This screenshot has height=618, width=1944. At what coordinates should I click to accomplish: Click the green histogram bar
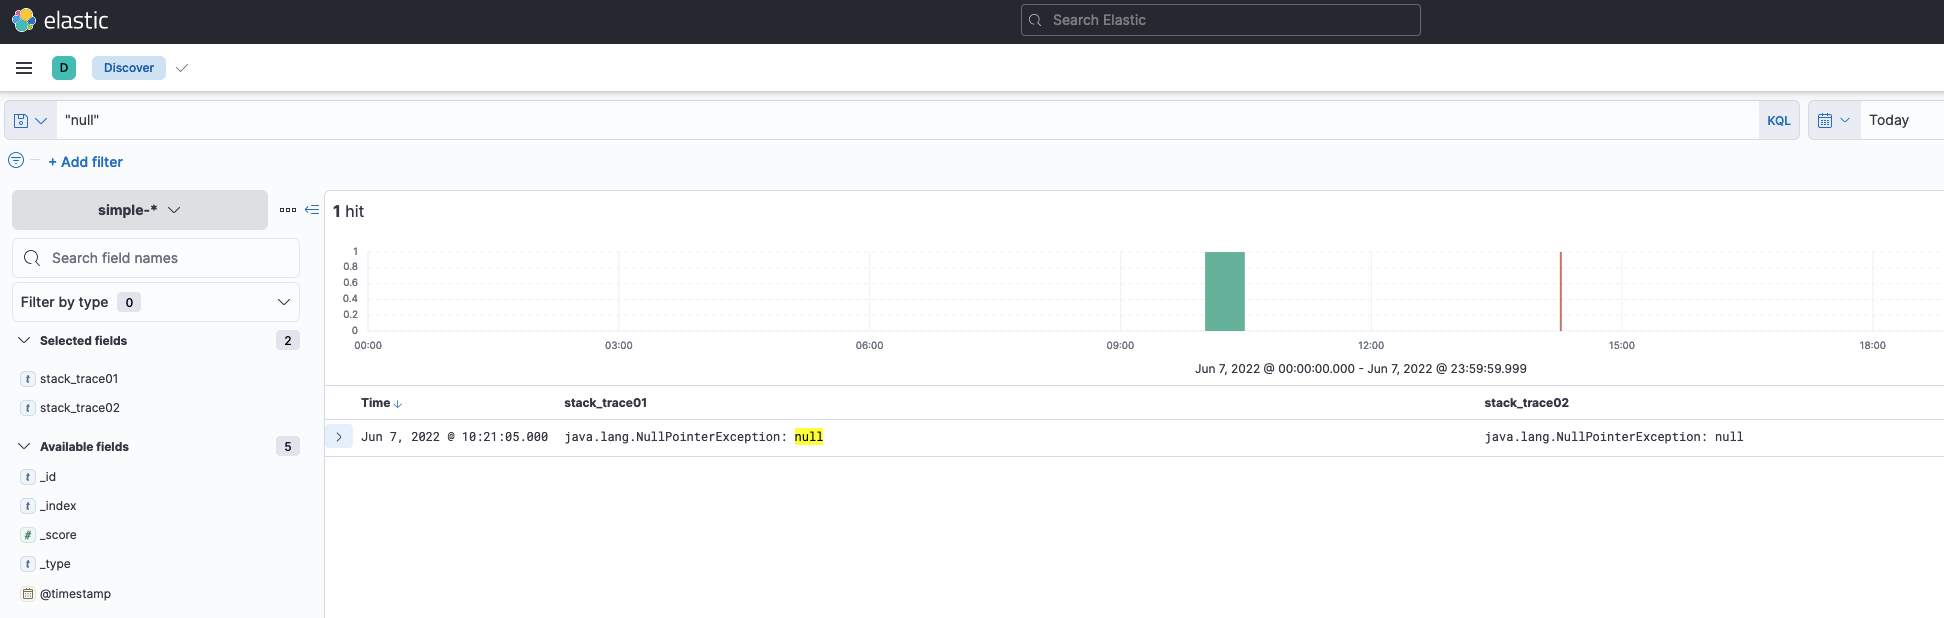(x=1225, y=291)
